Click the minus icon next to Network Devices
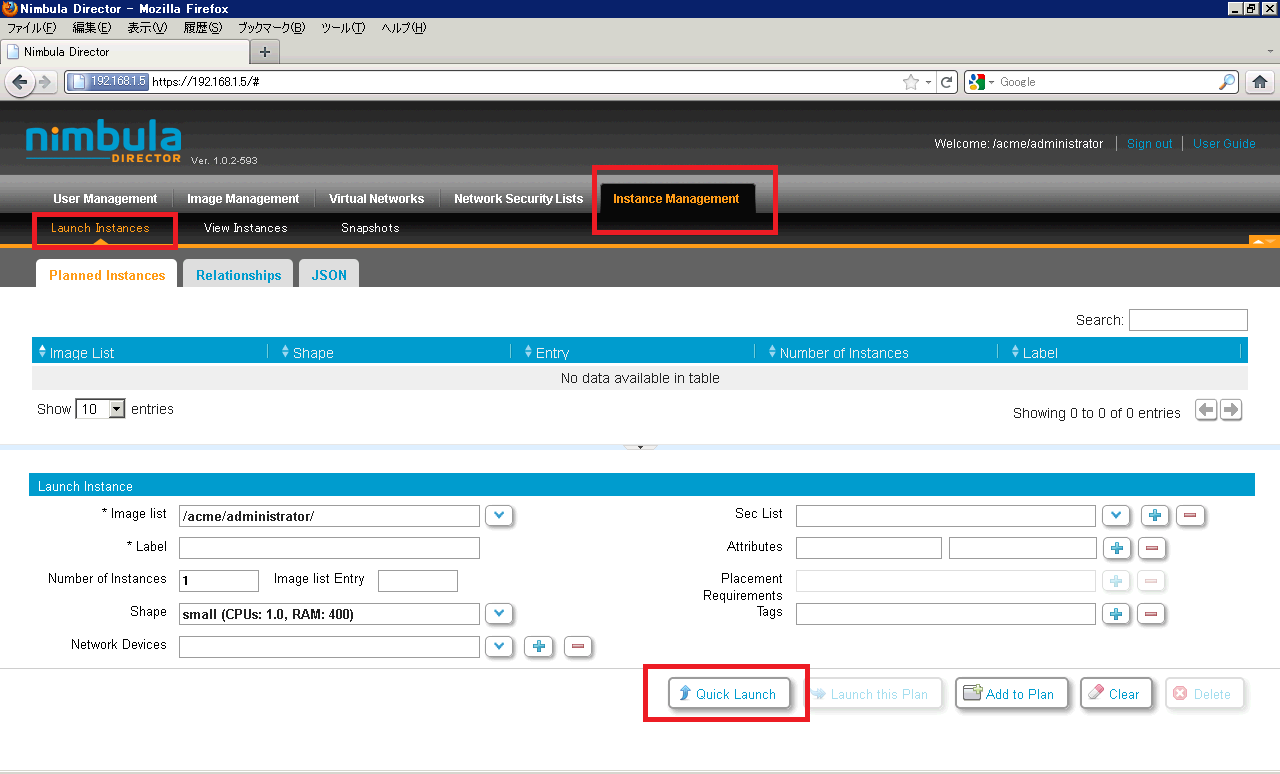Screen dimensions: 1280x774 (x=578, y=647)
